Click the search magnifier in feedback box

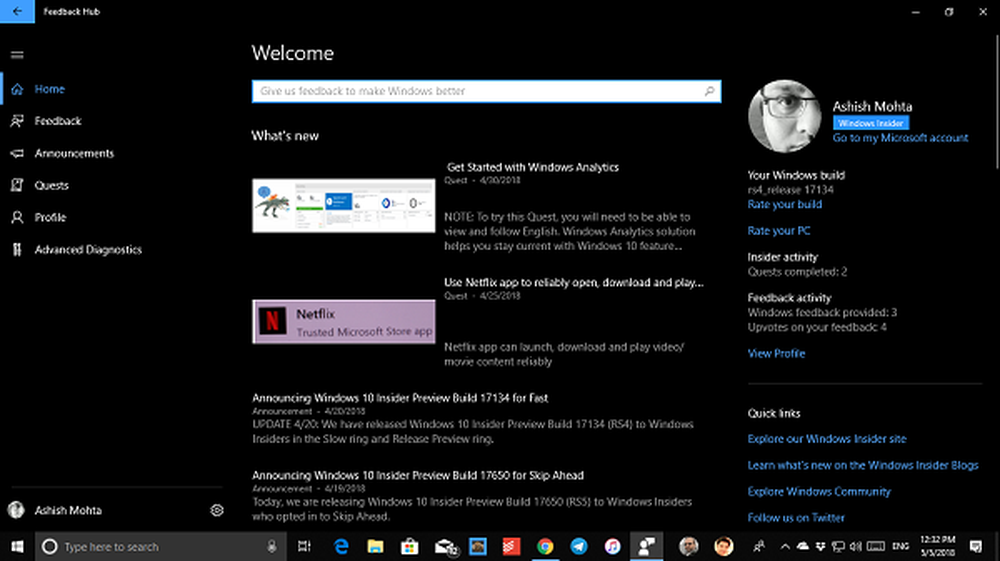tap(710, 91)
